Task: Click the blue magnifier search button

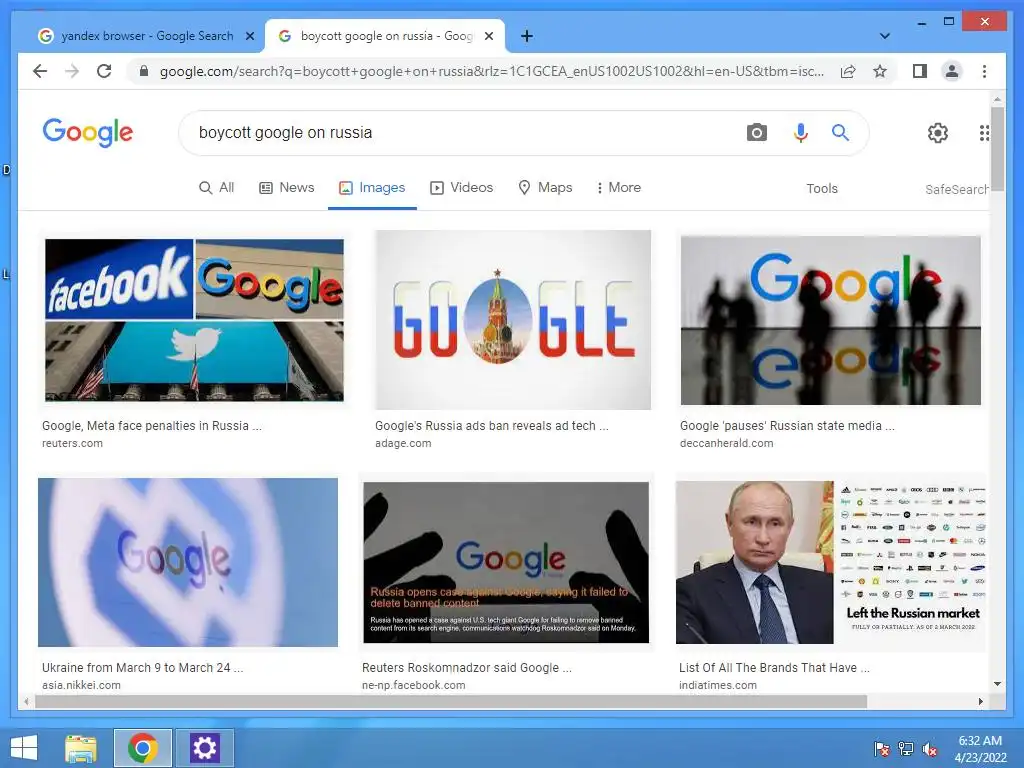Action: click(x=840, y=133)
